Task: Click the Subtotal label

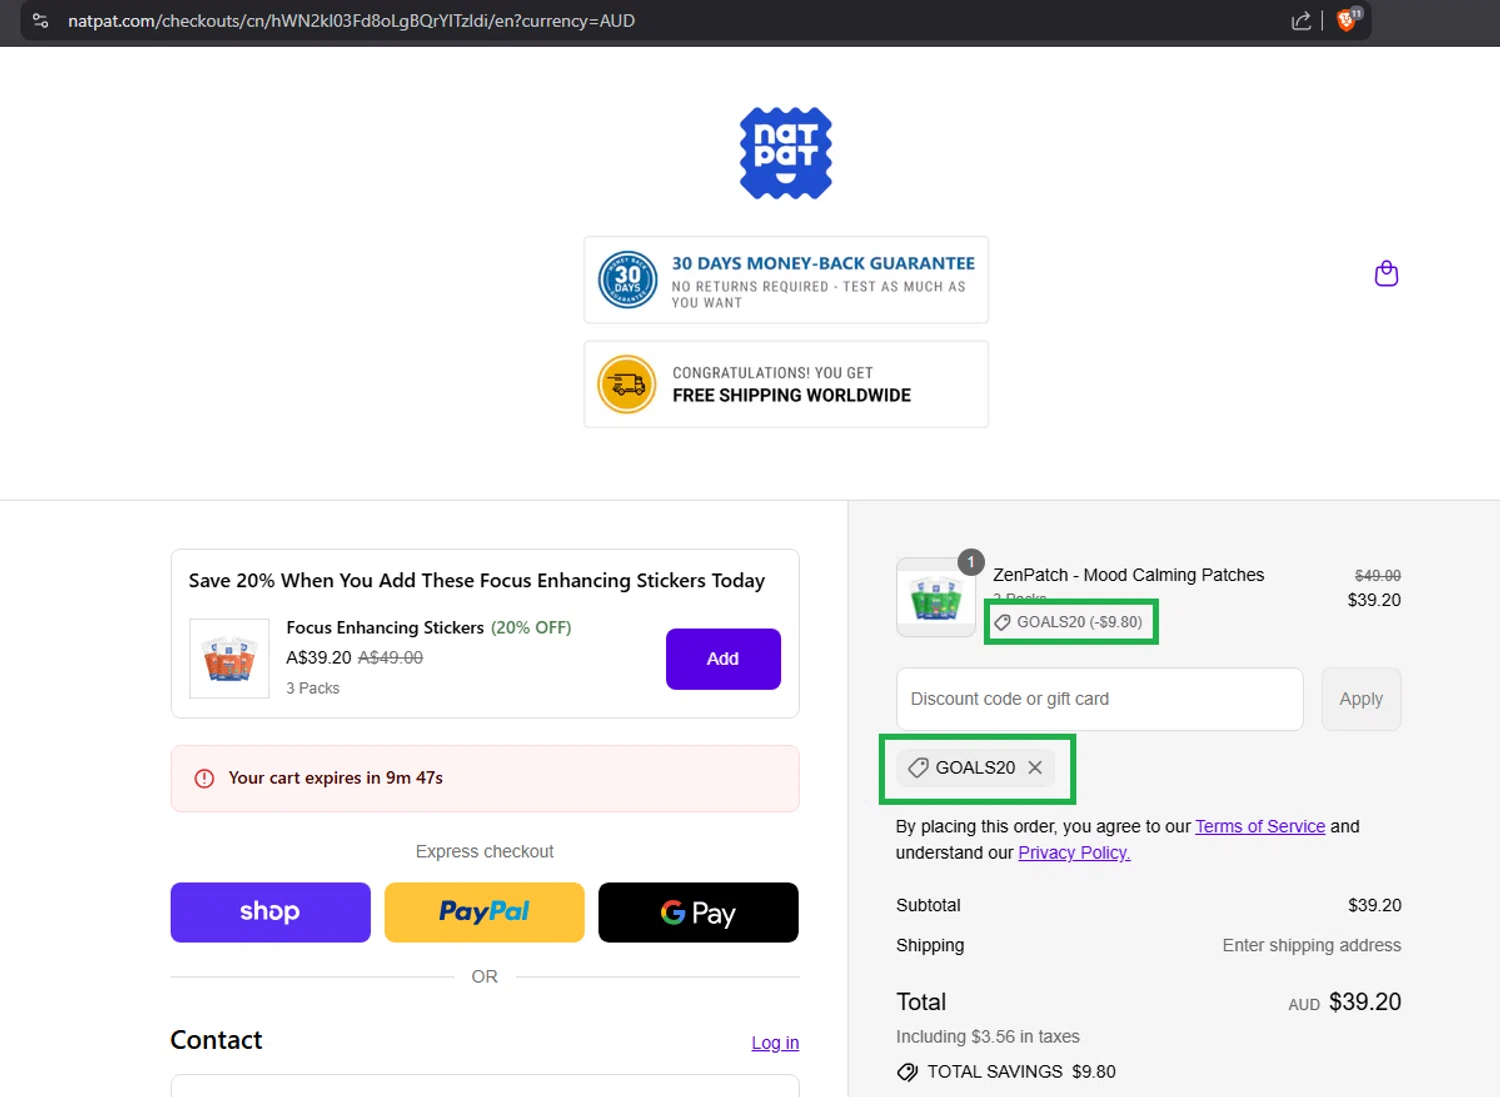Action: [x=928, y=905]
